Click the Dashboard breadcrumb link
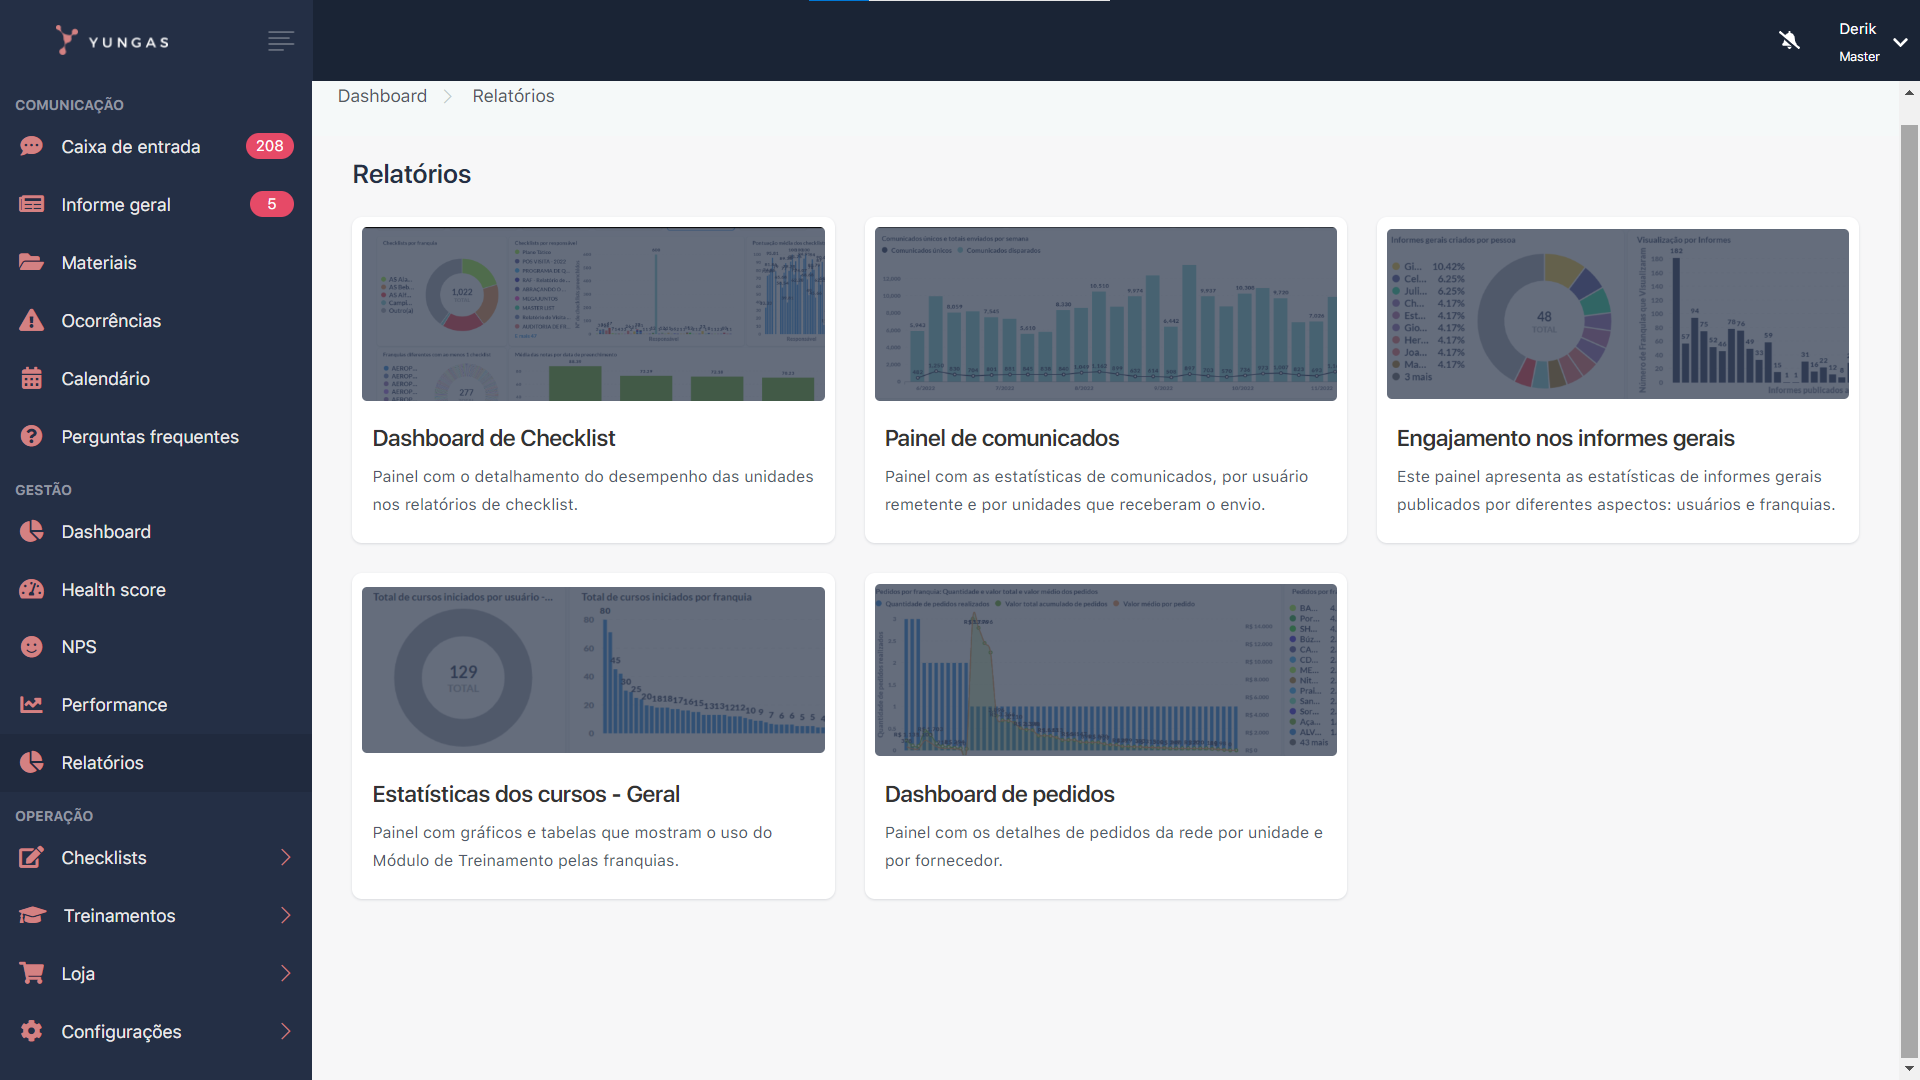 (x=382, y=96)
